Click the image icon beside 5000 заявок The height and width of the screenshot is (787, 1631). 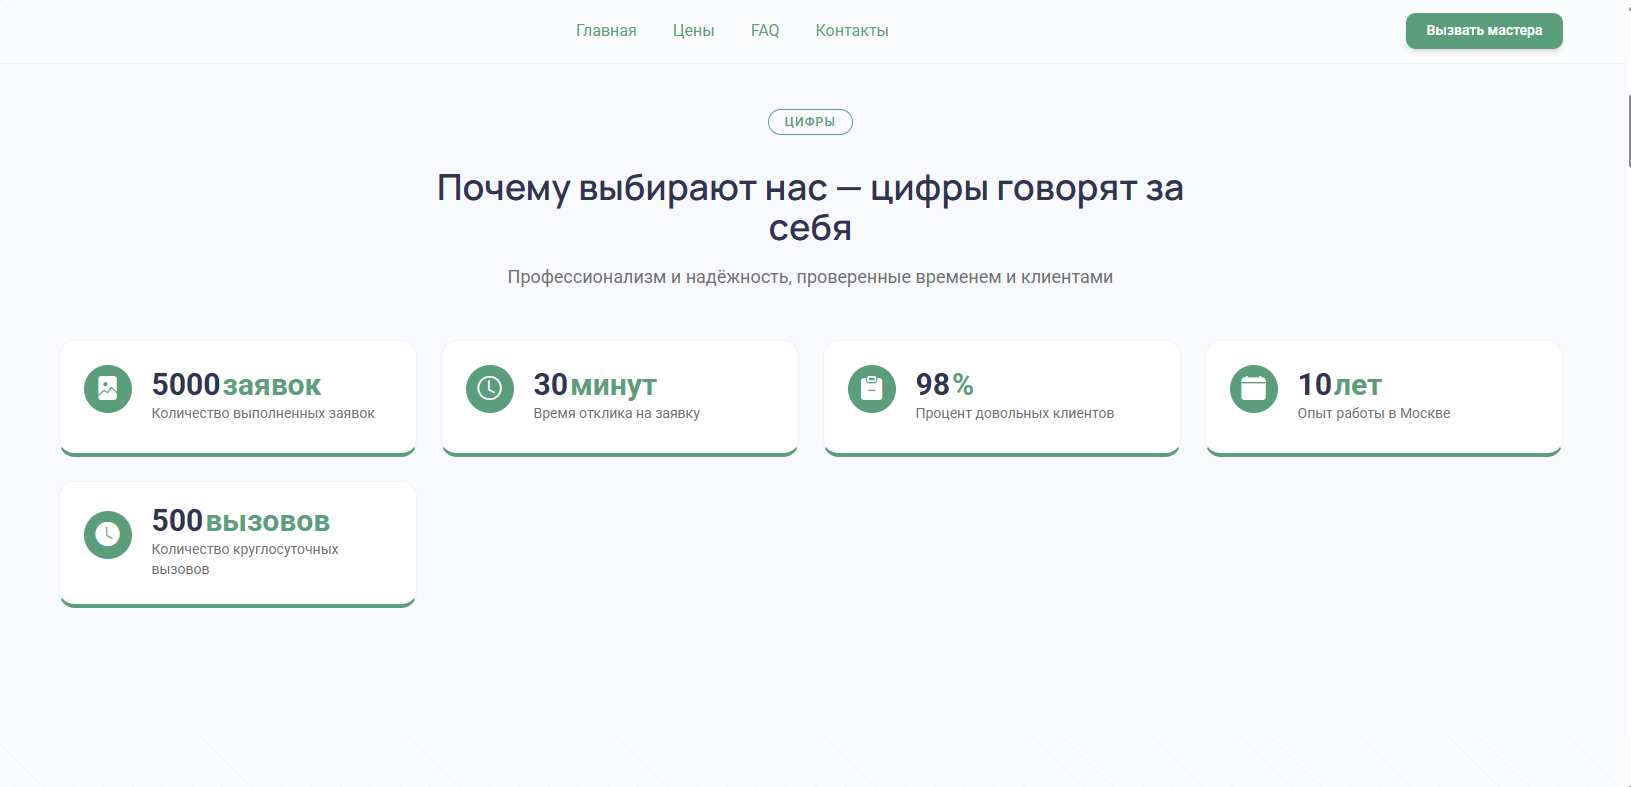coord(108,389)
